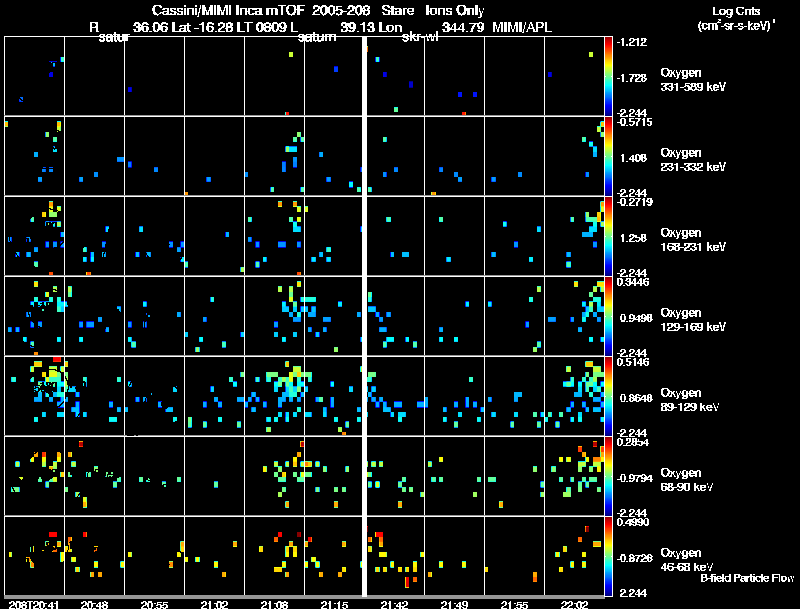
Task: Select the Oxygen 89-129 keV panel at 20:41
Action: point(34,396)
